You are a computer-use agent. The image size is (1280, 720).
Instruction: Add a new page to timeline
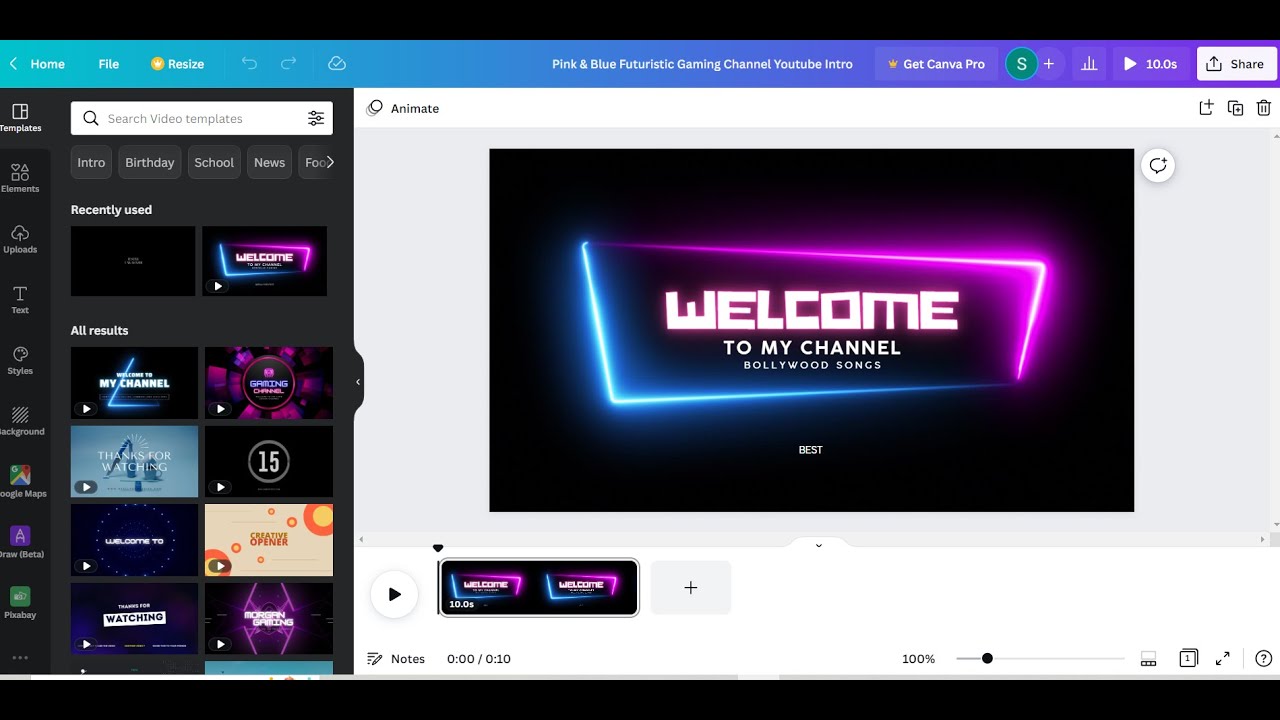691,588
